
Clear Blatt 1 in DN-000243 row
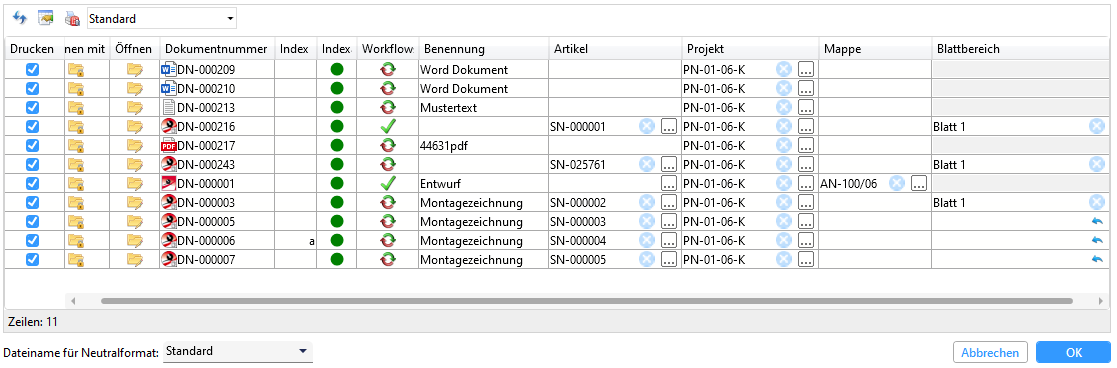tap(1096, 164)
